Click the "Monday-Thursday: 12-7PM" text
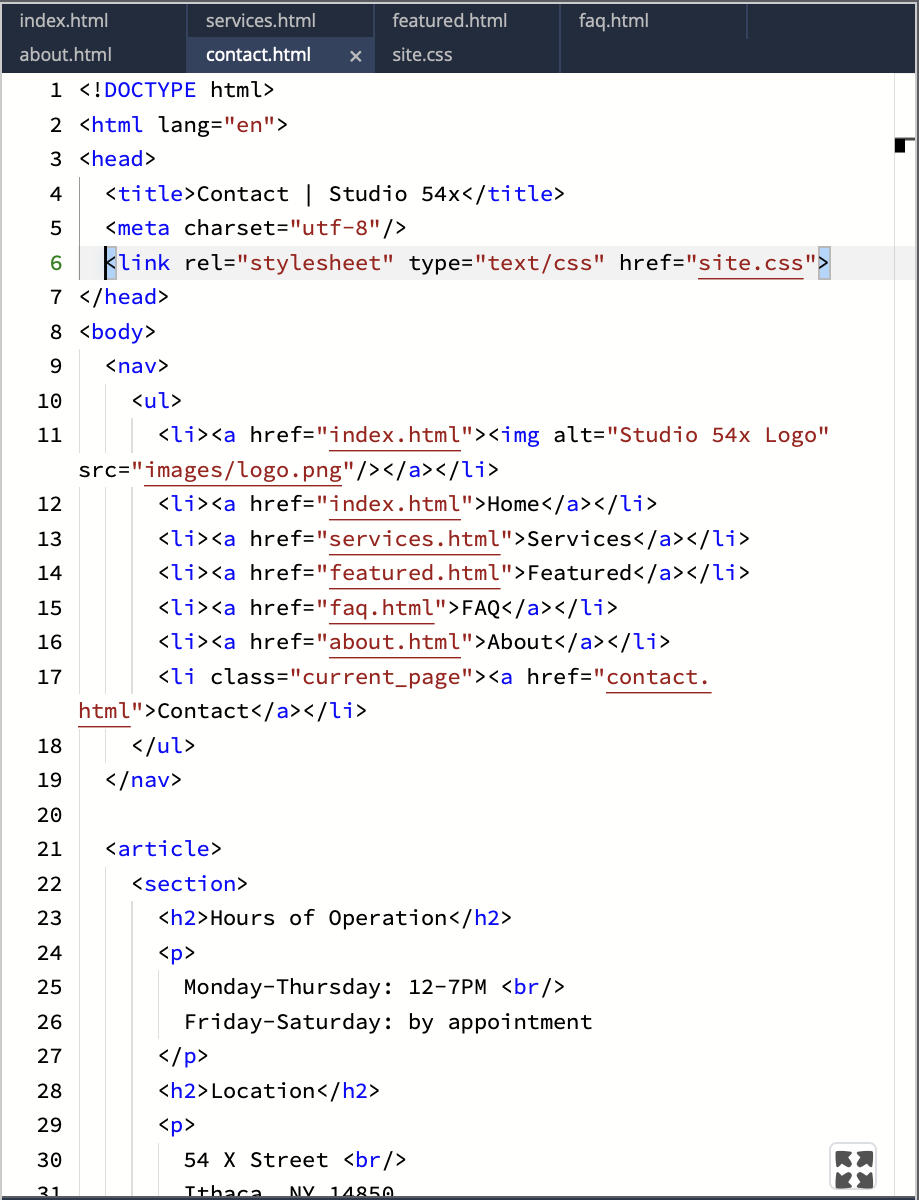 [x=335, y=987]
